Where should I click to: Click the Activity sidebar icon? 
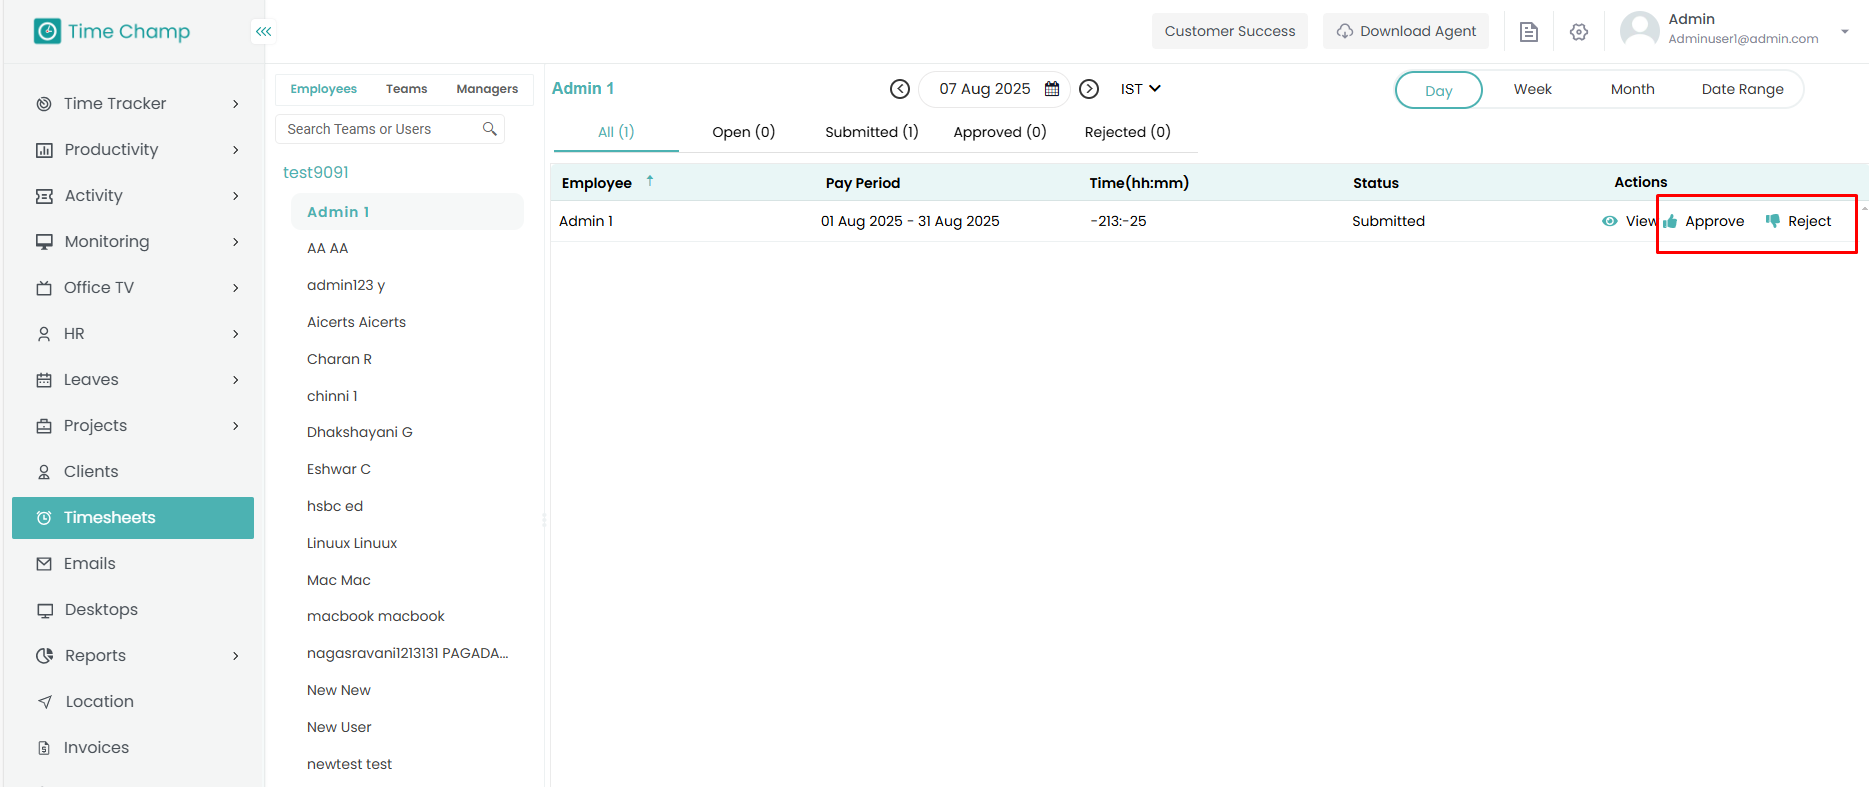44,196
